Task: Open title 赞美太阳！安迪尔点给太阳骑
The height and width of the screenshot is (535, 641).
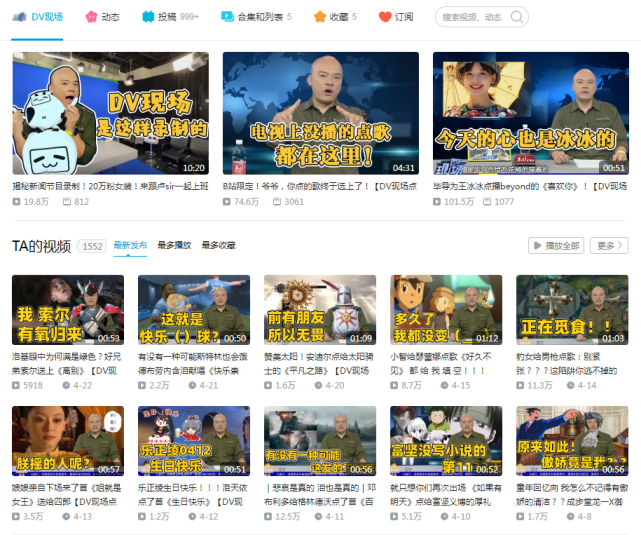Action: [319, 364]
